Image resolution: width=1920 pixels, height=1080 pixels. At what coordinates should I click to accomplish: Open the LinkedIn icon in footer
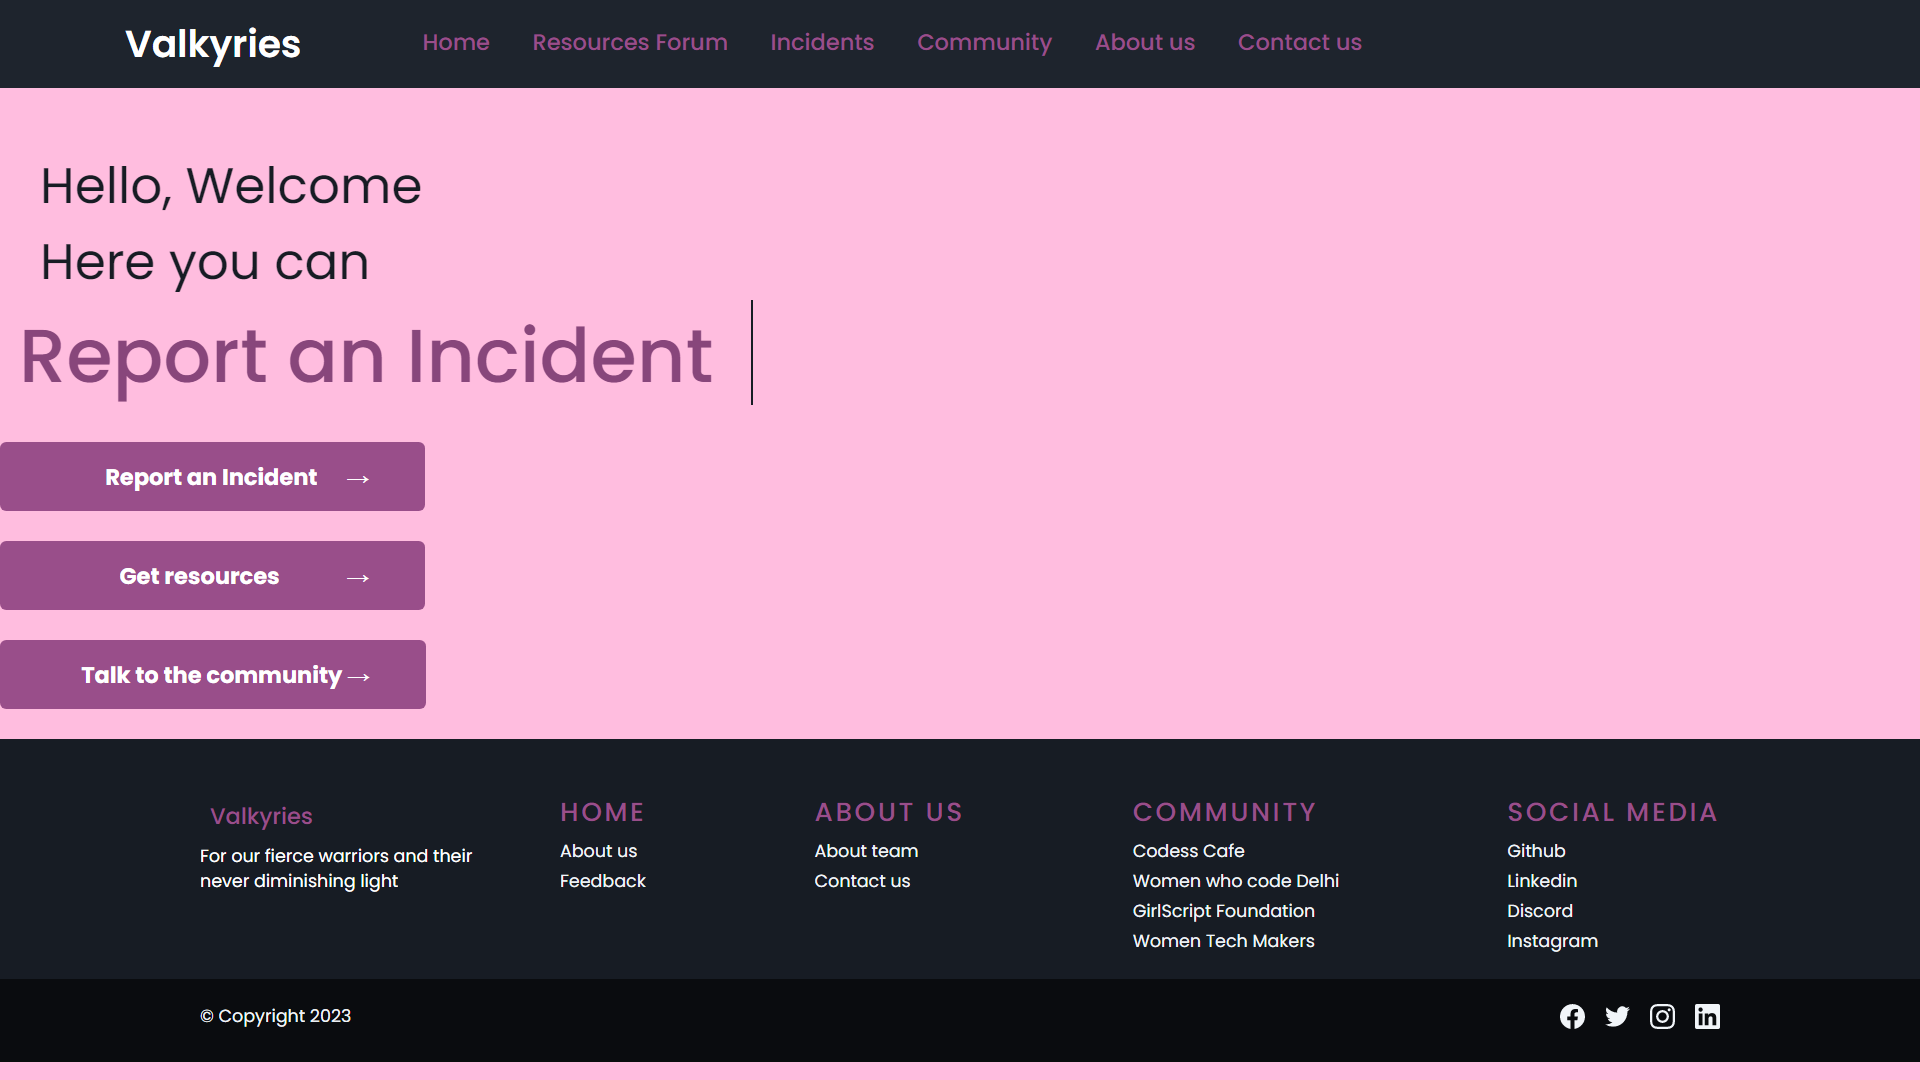[x=1707, y=1016]
